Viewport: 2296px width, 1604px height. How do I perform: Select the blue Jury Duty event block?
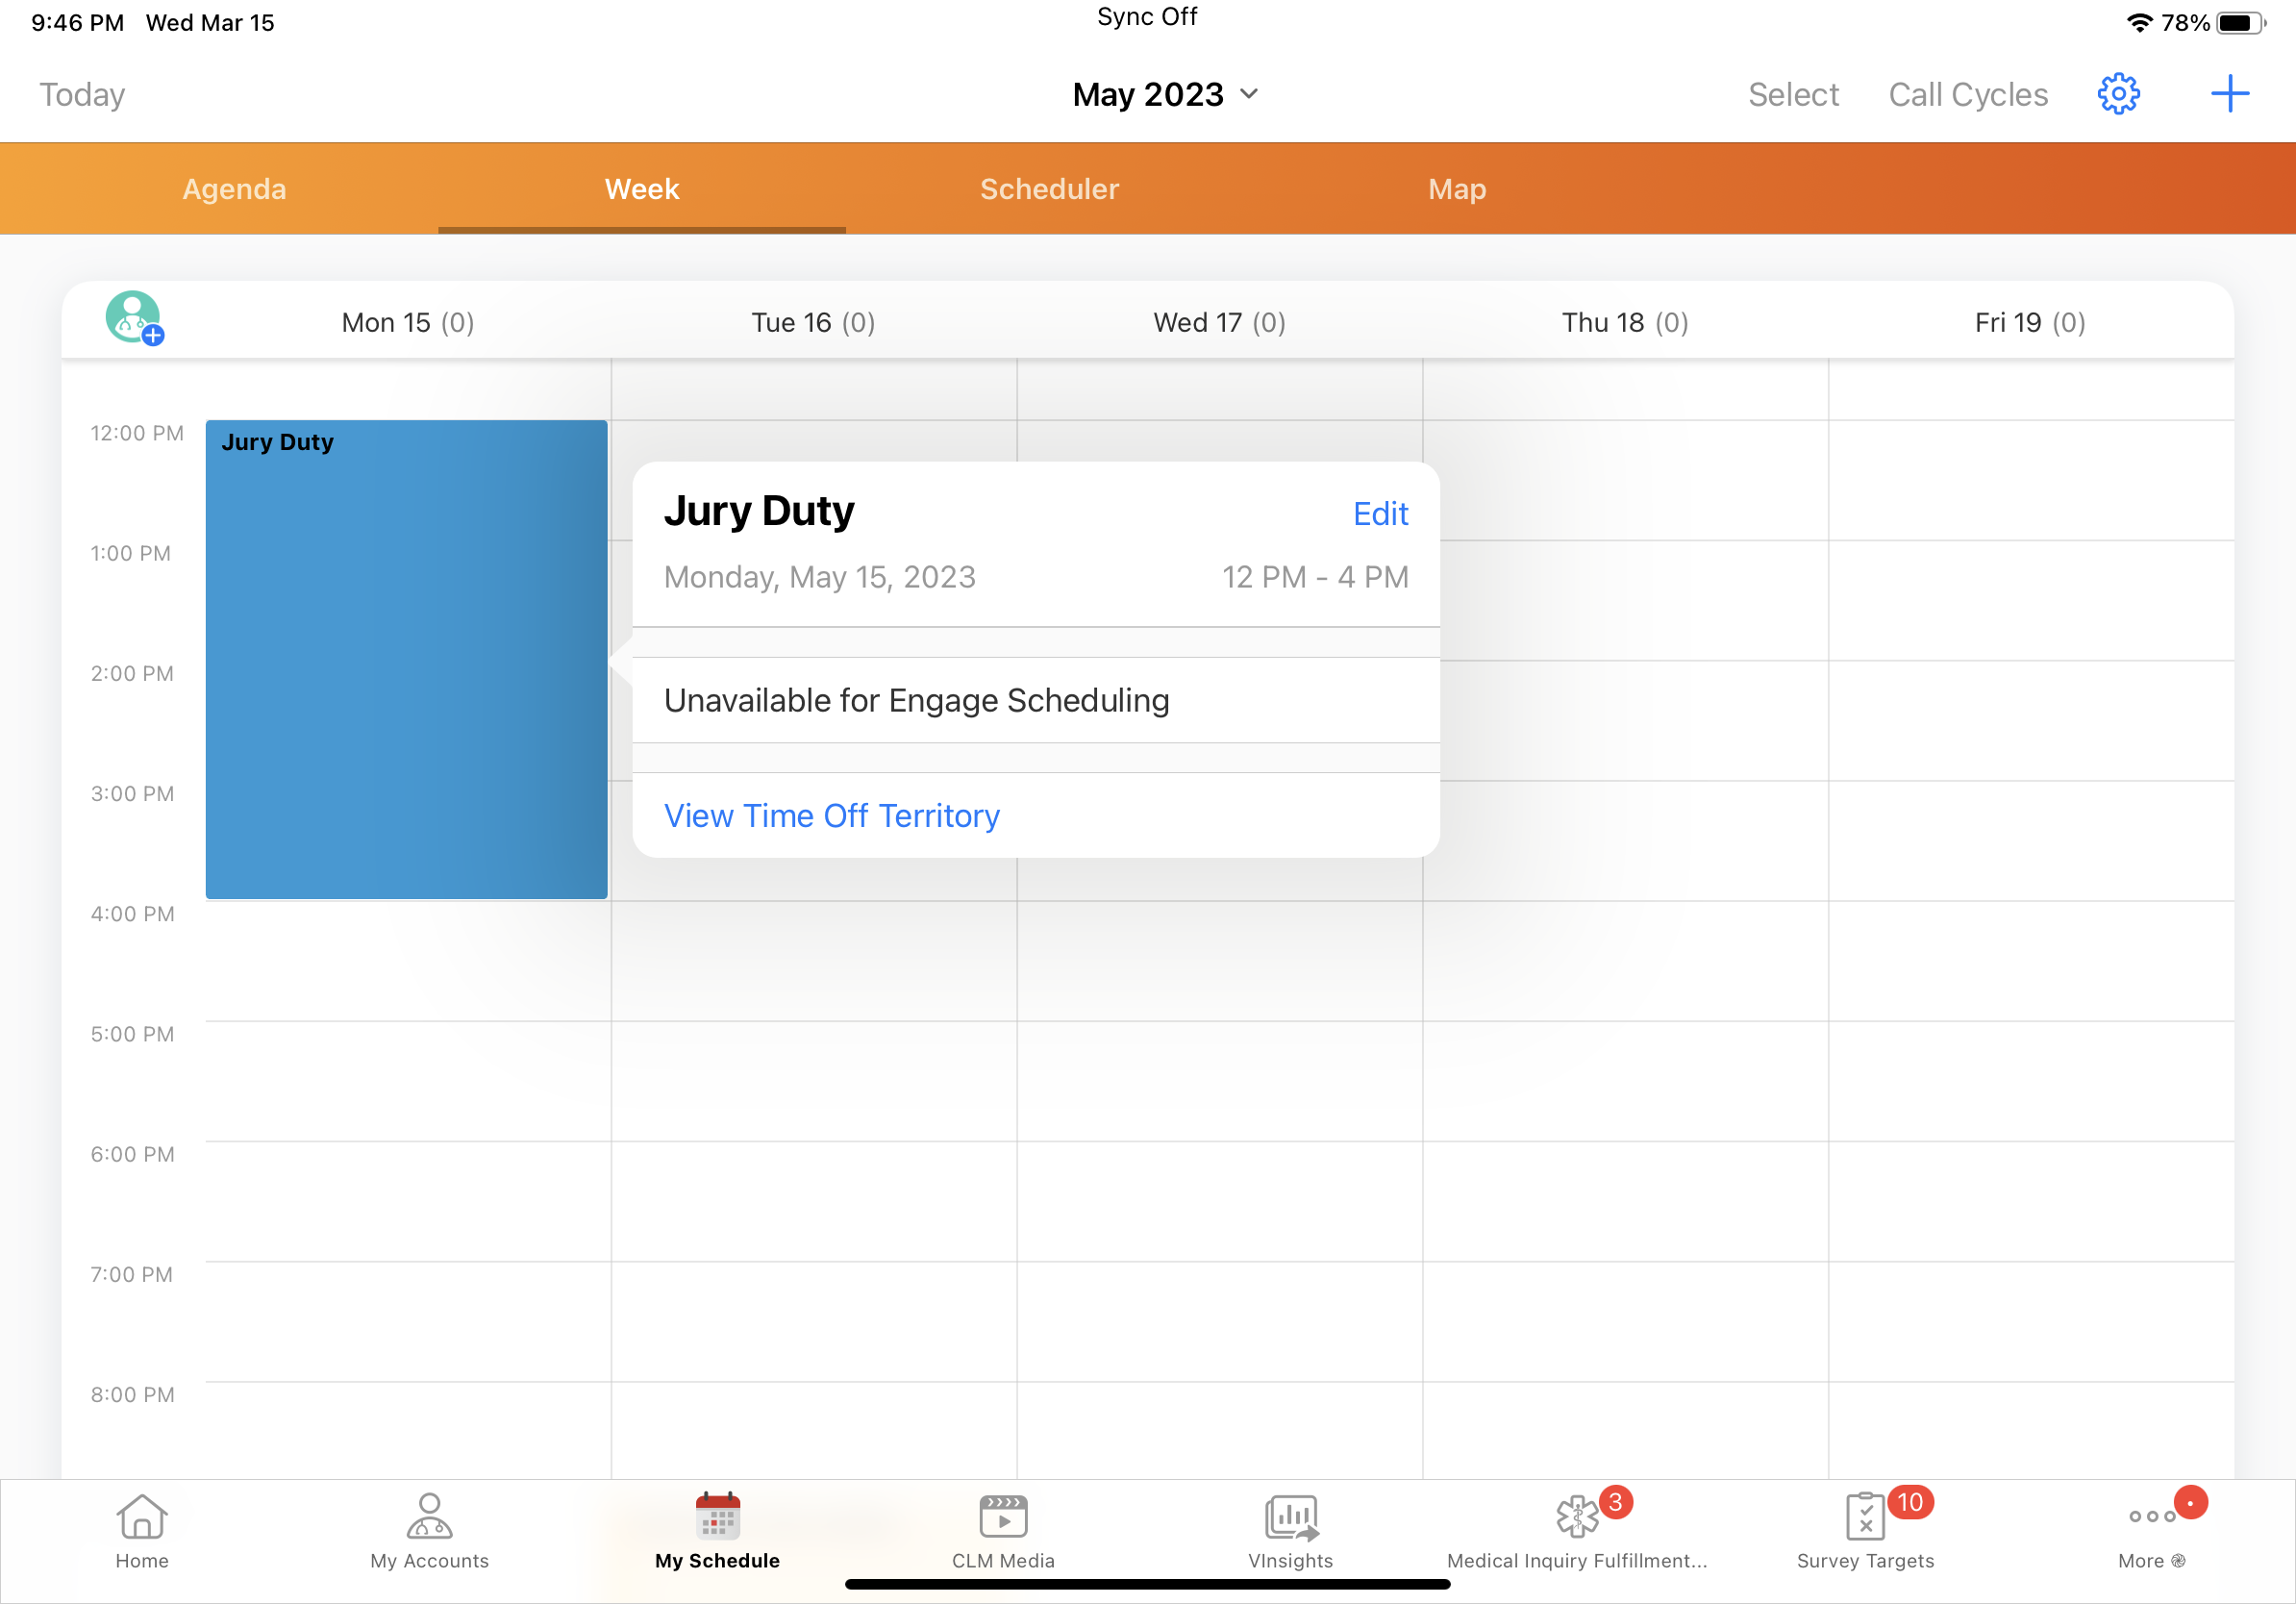click(406, 660)
